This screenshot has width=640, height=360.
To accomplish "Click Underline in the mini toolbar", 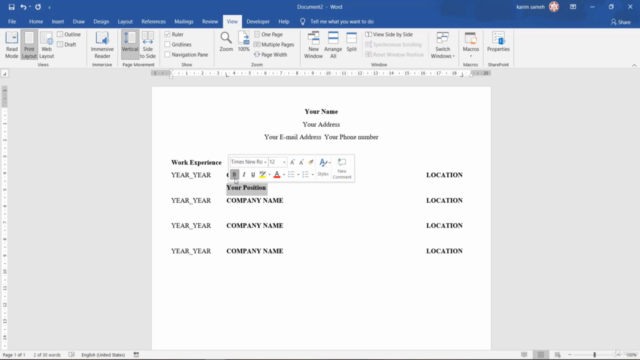I will (x=253, y=174).
